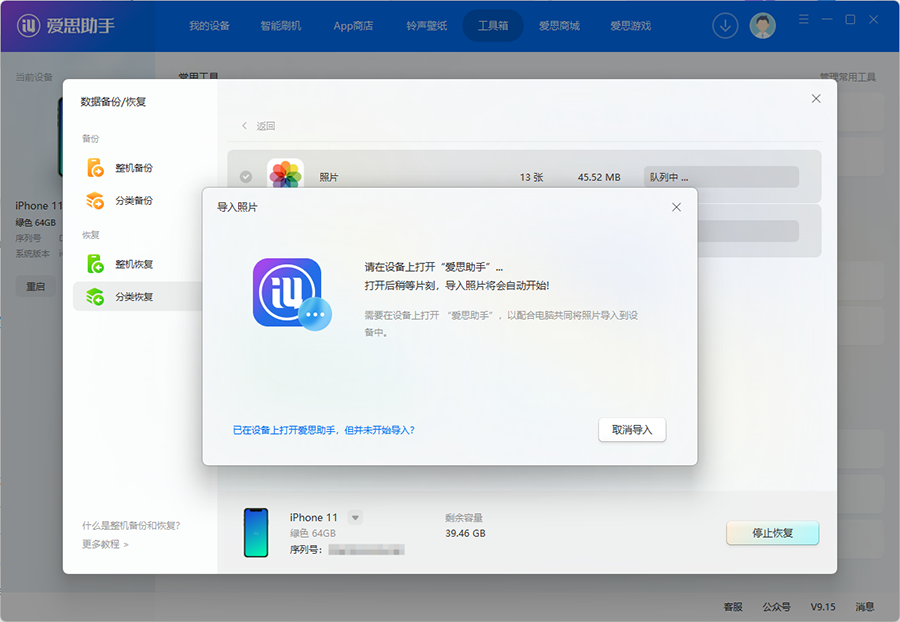This screenshot has width=900, height=622.
Task: Click the 导入照片 dialog title
Action: pos(237,207)
